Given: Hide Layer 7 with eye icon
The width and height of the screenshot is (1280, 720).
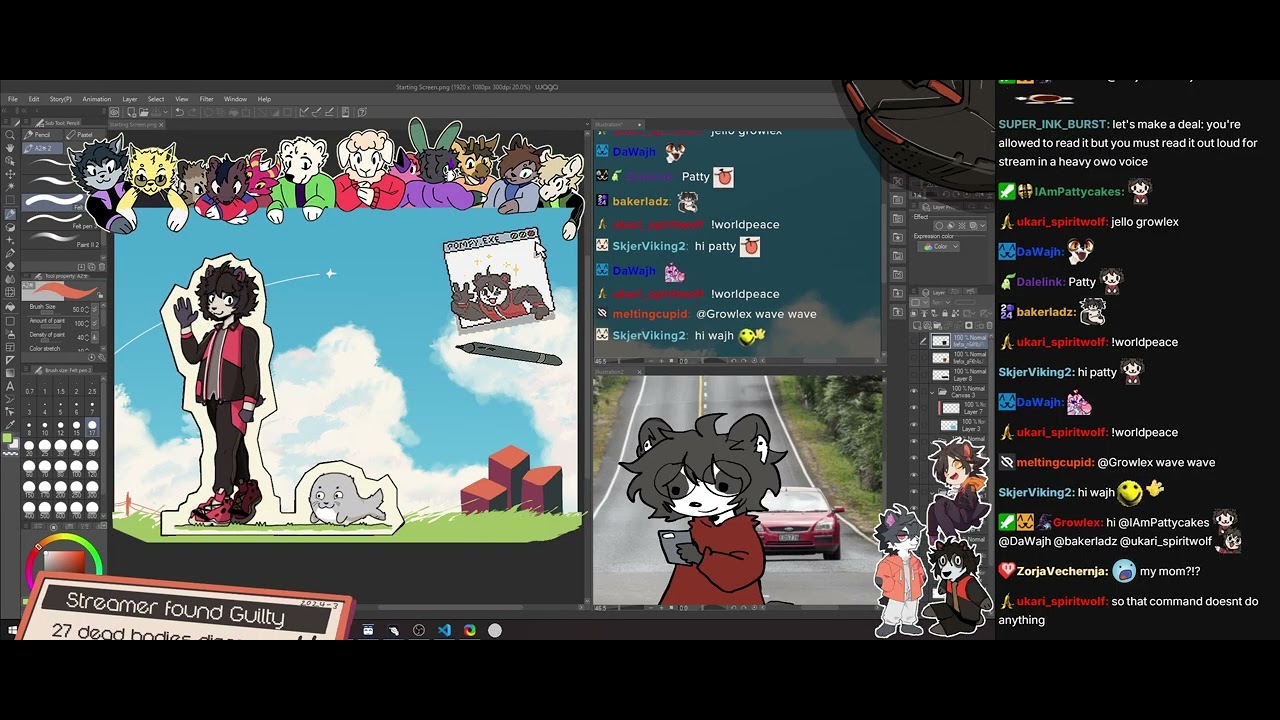Looking at the screenshot, I should [914, 407].
